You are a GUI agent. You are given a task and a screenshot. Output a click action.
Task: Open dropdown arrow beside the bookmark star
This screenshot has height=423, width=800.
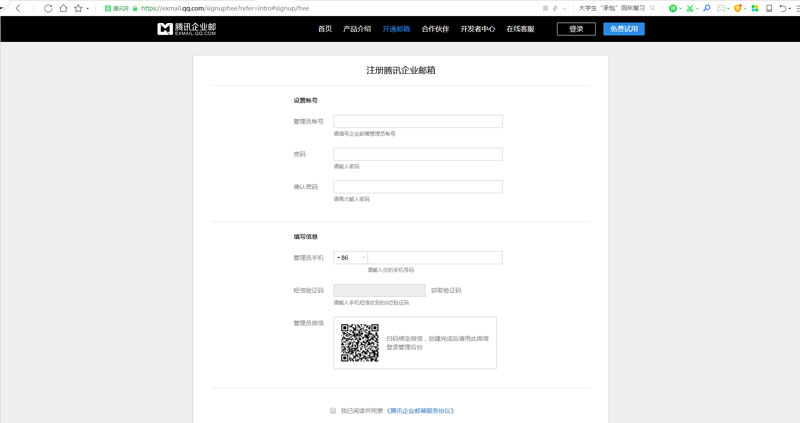pos(87,9)
